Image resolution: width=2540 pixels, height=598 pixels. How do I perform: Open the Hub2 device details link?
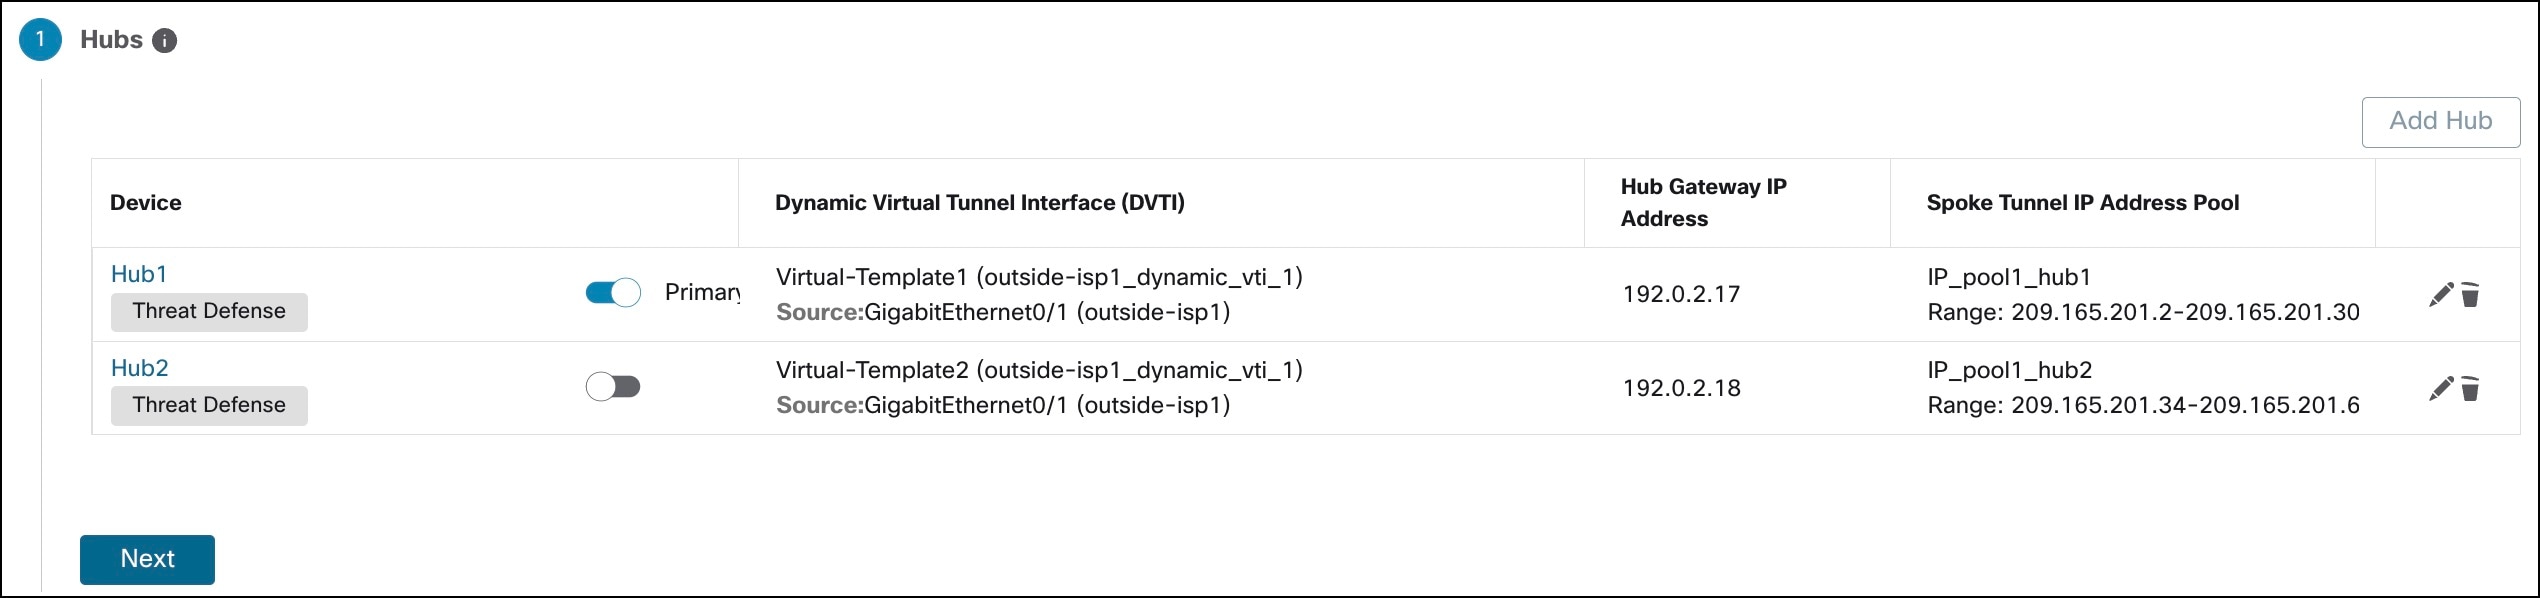(138, 368)
